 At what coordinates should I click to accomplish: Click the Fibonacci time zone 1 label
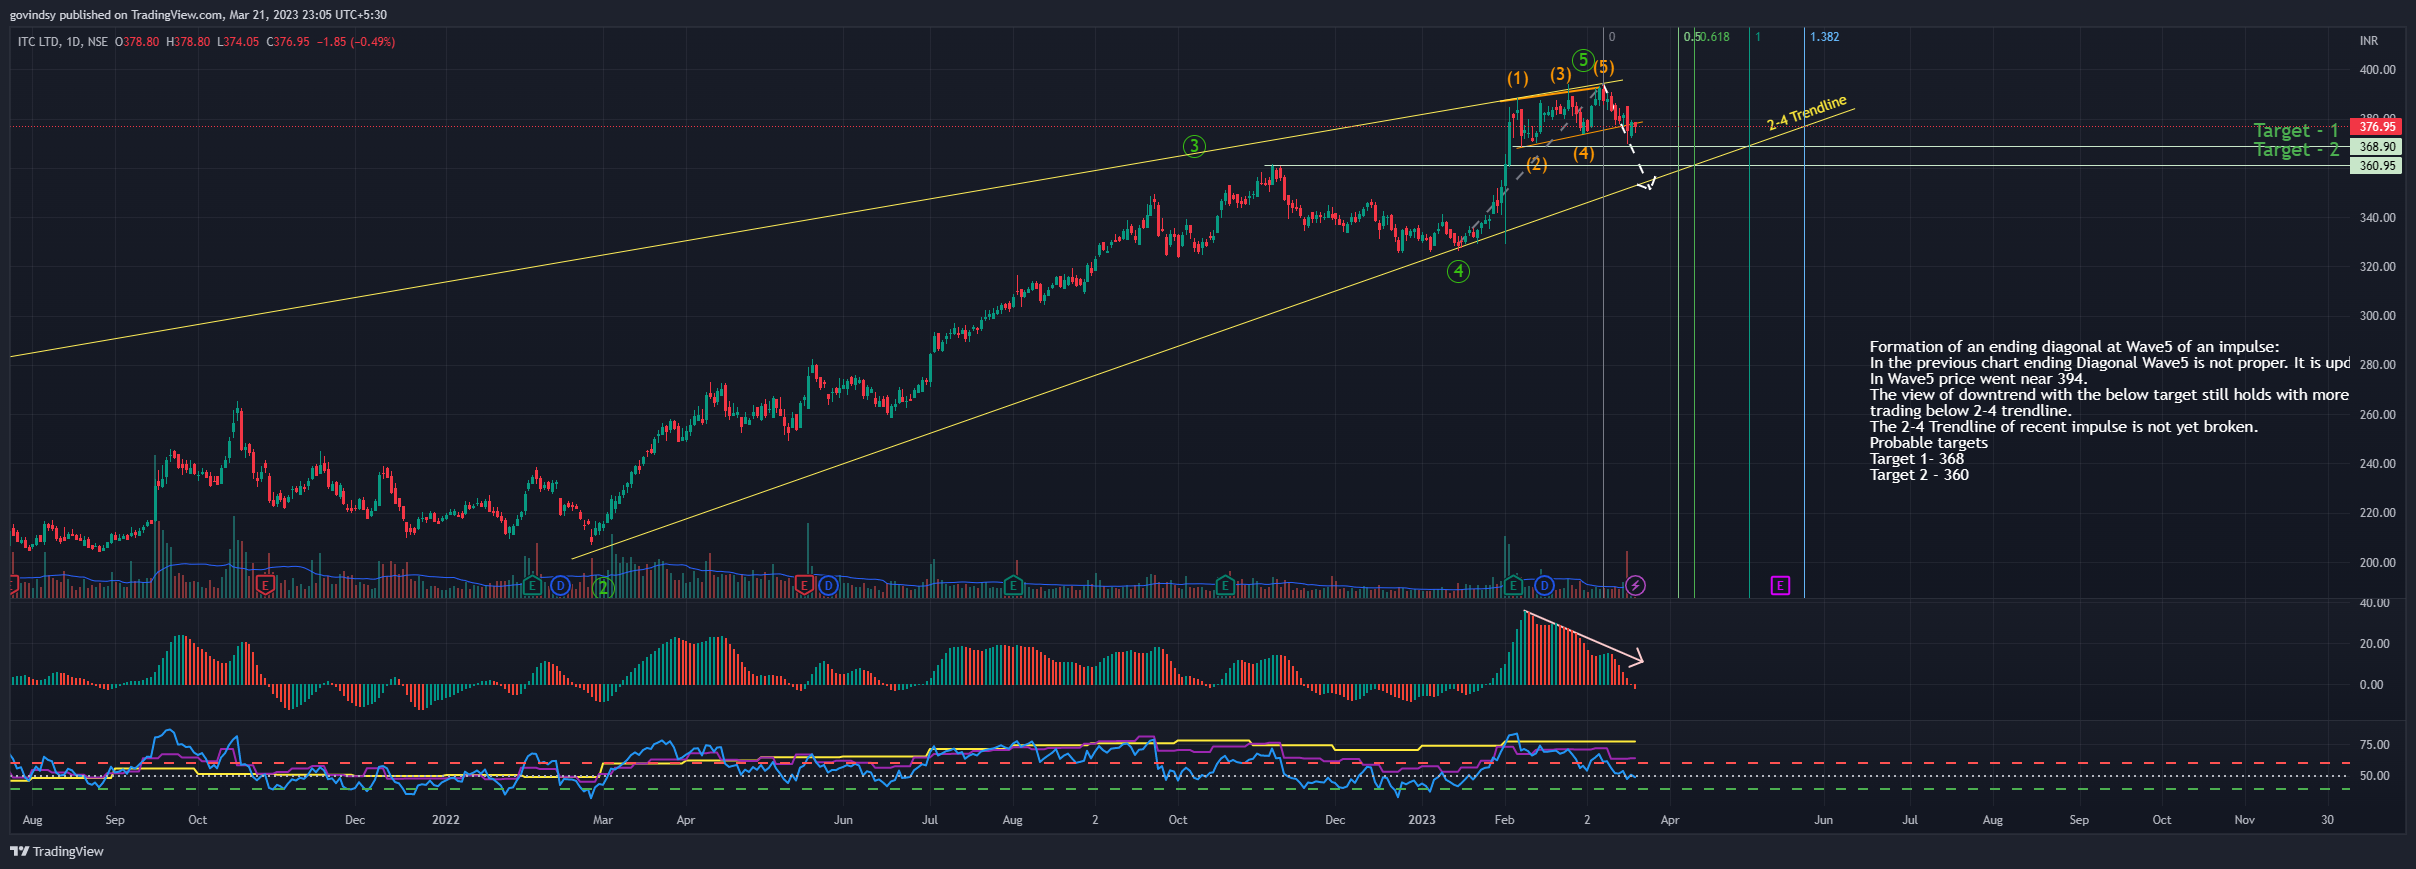tap(1758, 37)
